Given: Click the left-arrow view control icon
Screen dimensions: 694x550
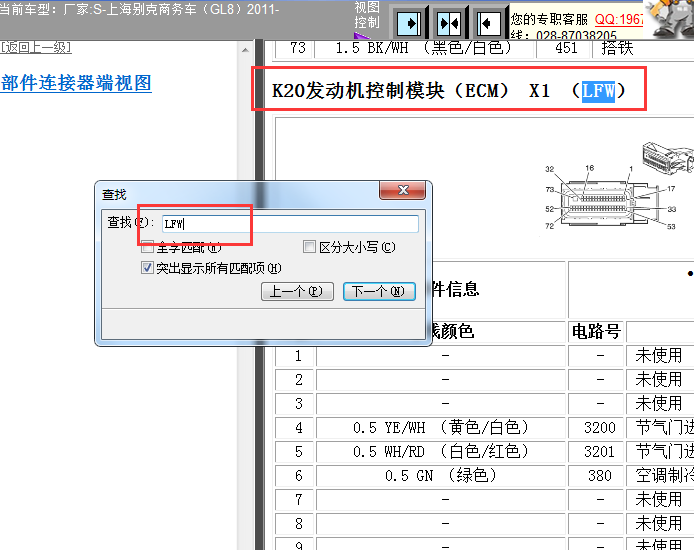Looking at the screenshot, I should click(x=489, y=23).
